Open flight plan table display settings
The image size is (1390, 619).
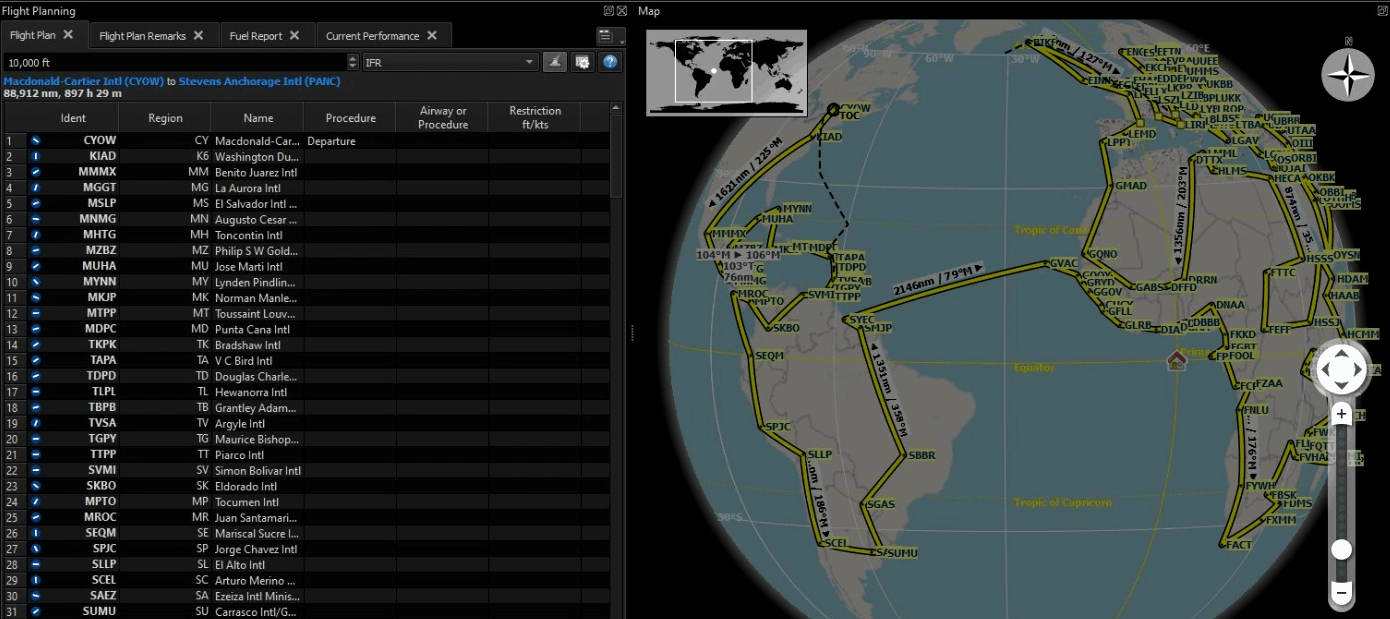(583, 62)
